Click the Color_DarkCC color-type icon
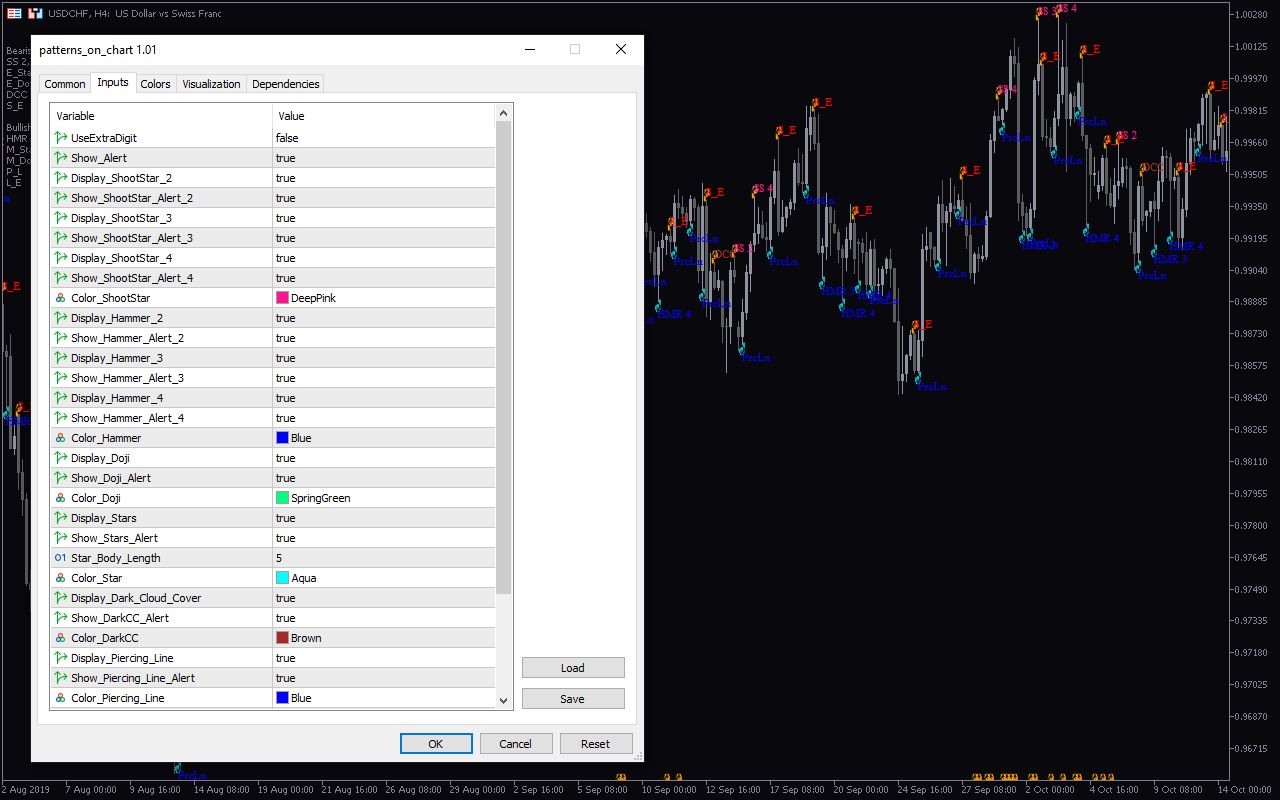Image resolution: width=1280 pixels, height=800 pixels. (x=61, y=638)
